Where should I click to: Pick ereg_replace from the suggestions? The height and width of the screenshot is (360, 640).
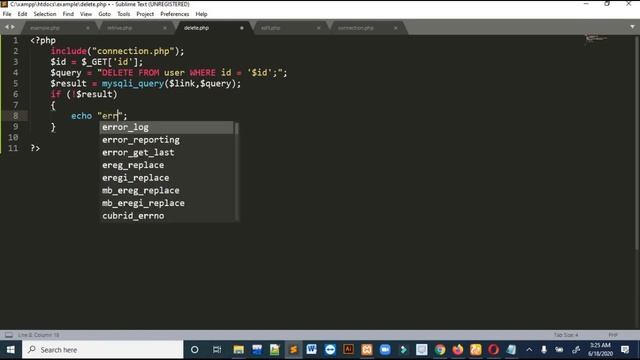tap(167, 165)
